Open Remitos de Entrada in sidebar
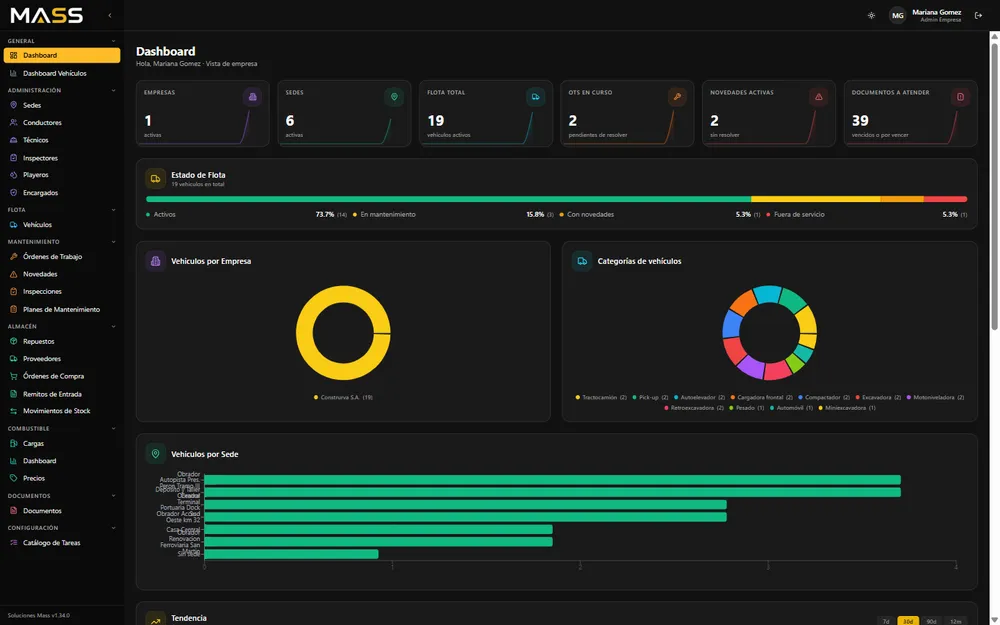 click(62, 394)
